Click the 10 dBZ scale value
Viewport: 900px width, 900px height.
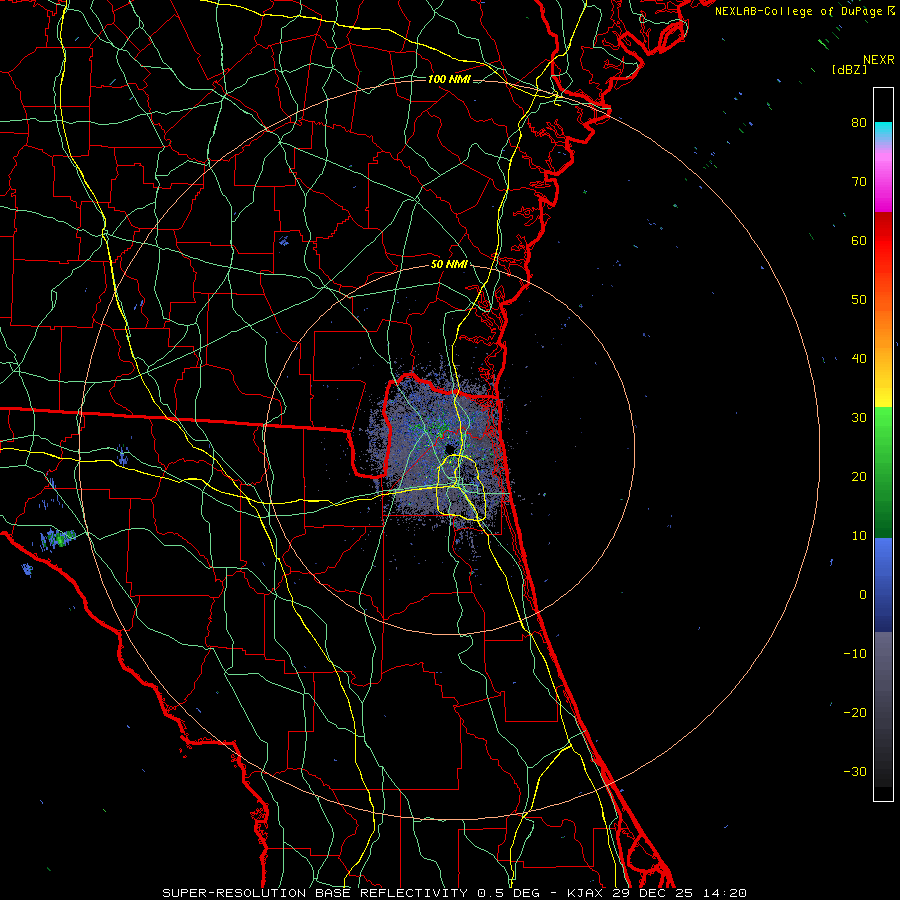(859, 536)
